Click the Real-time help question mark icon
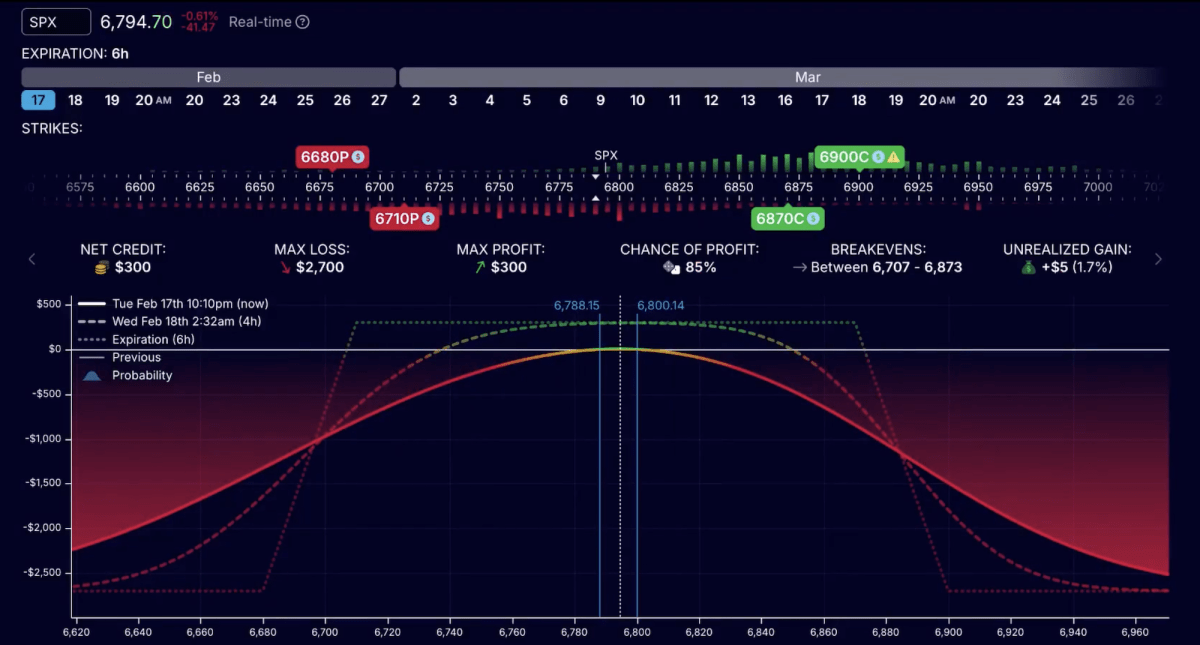This screenshot has height=645, width=1200. [x=302, y=21]
